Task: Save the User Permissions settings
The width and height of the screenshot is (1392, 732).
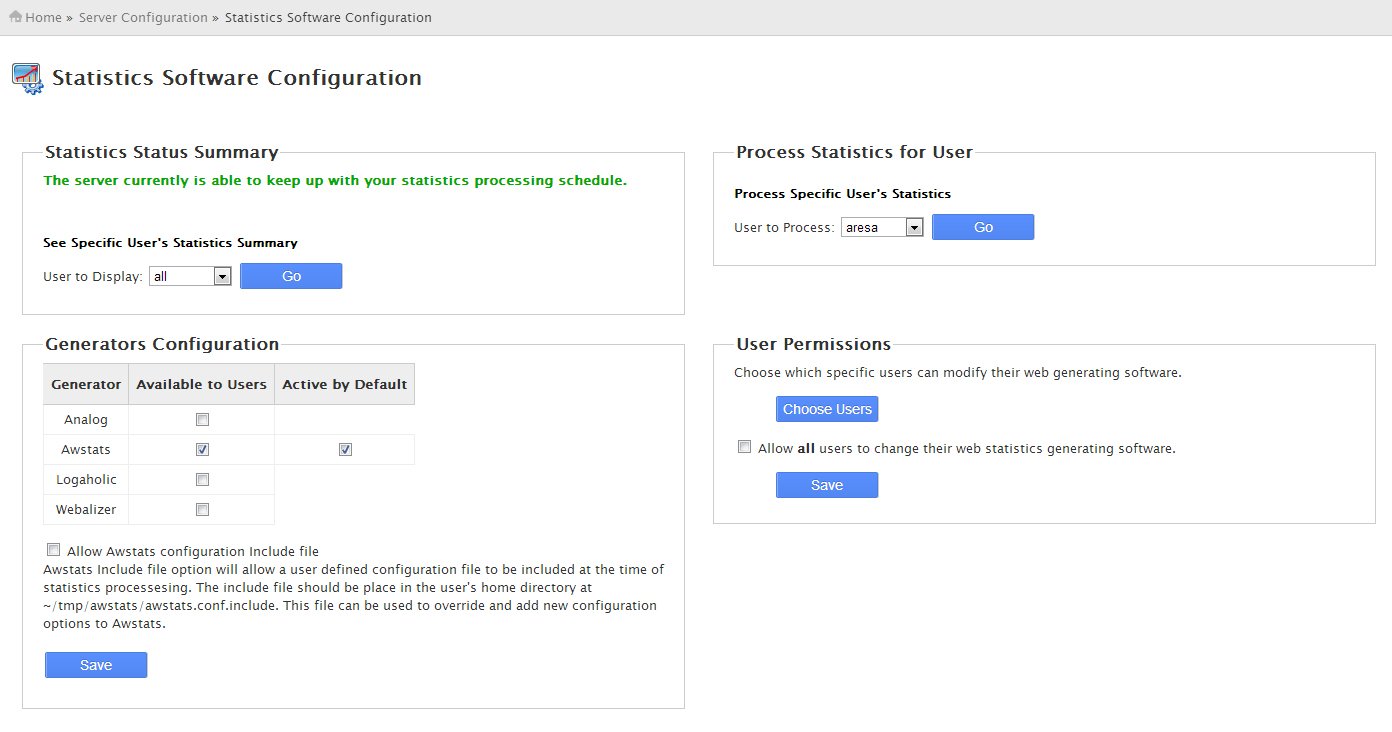Action: (827, 485)
